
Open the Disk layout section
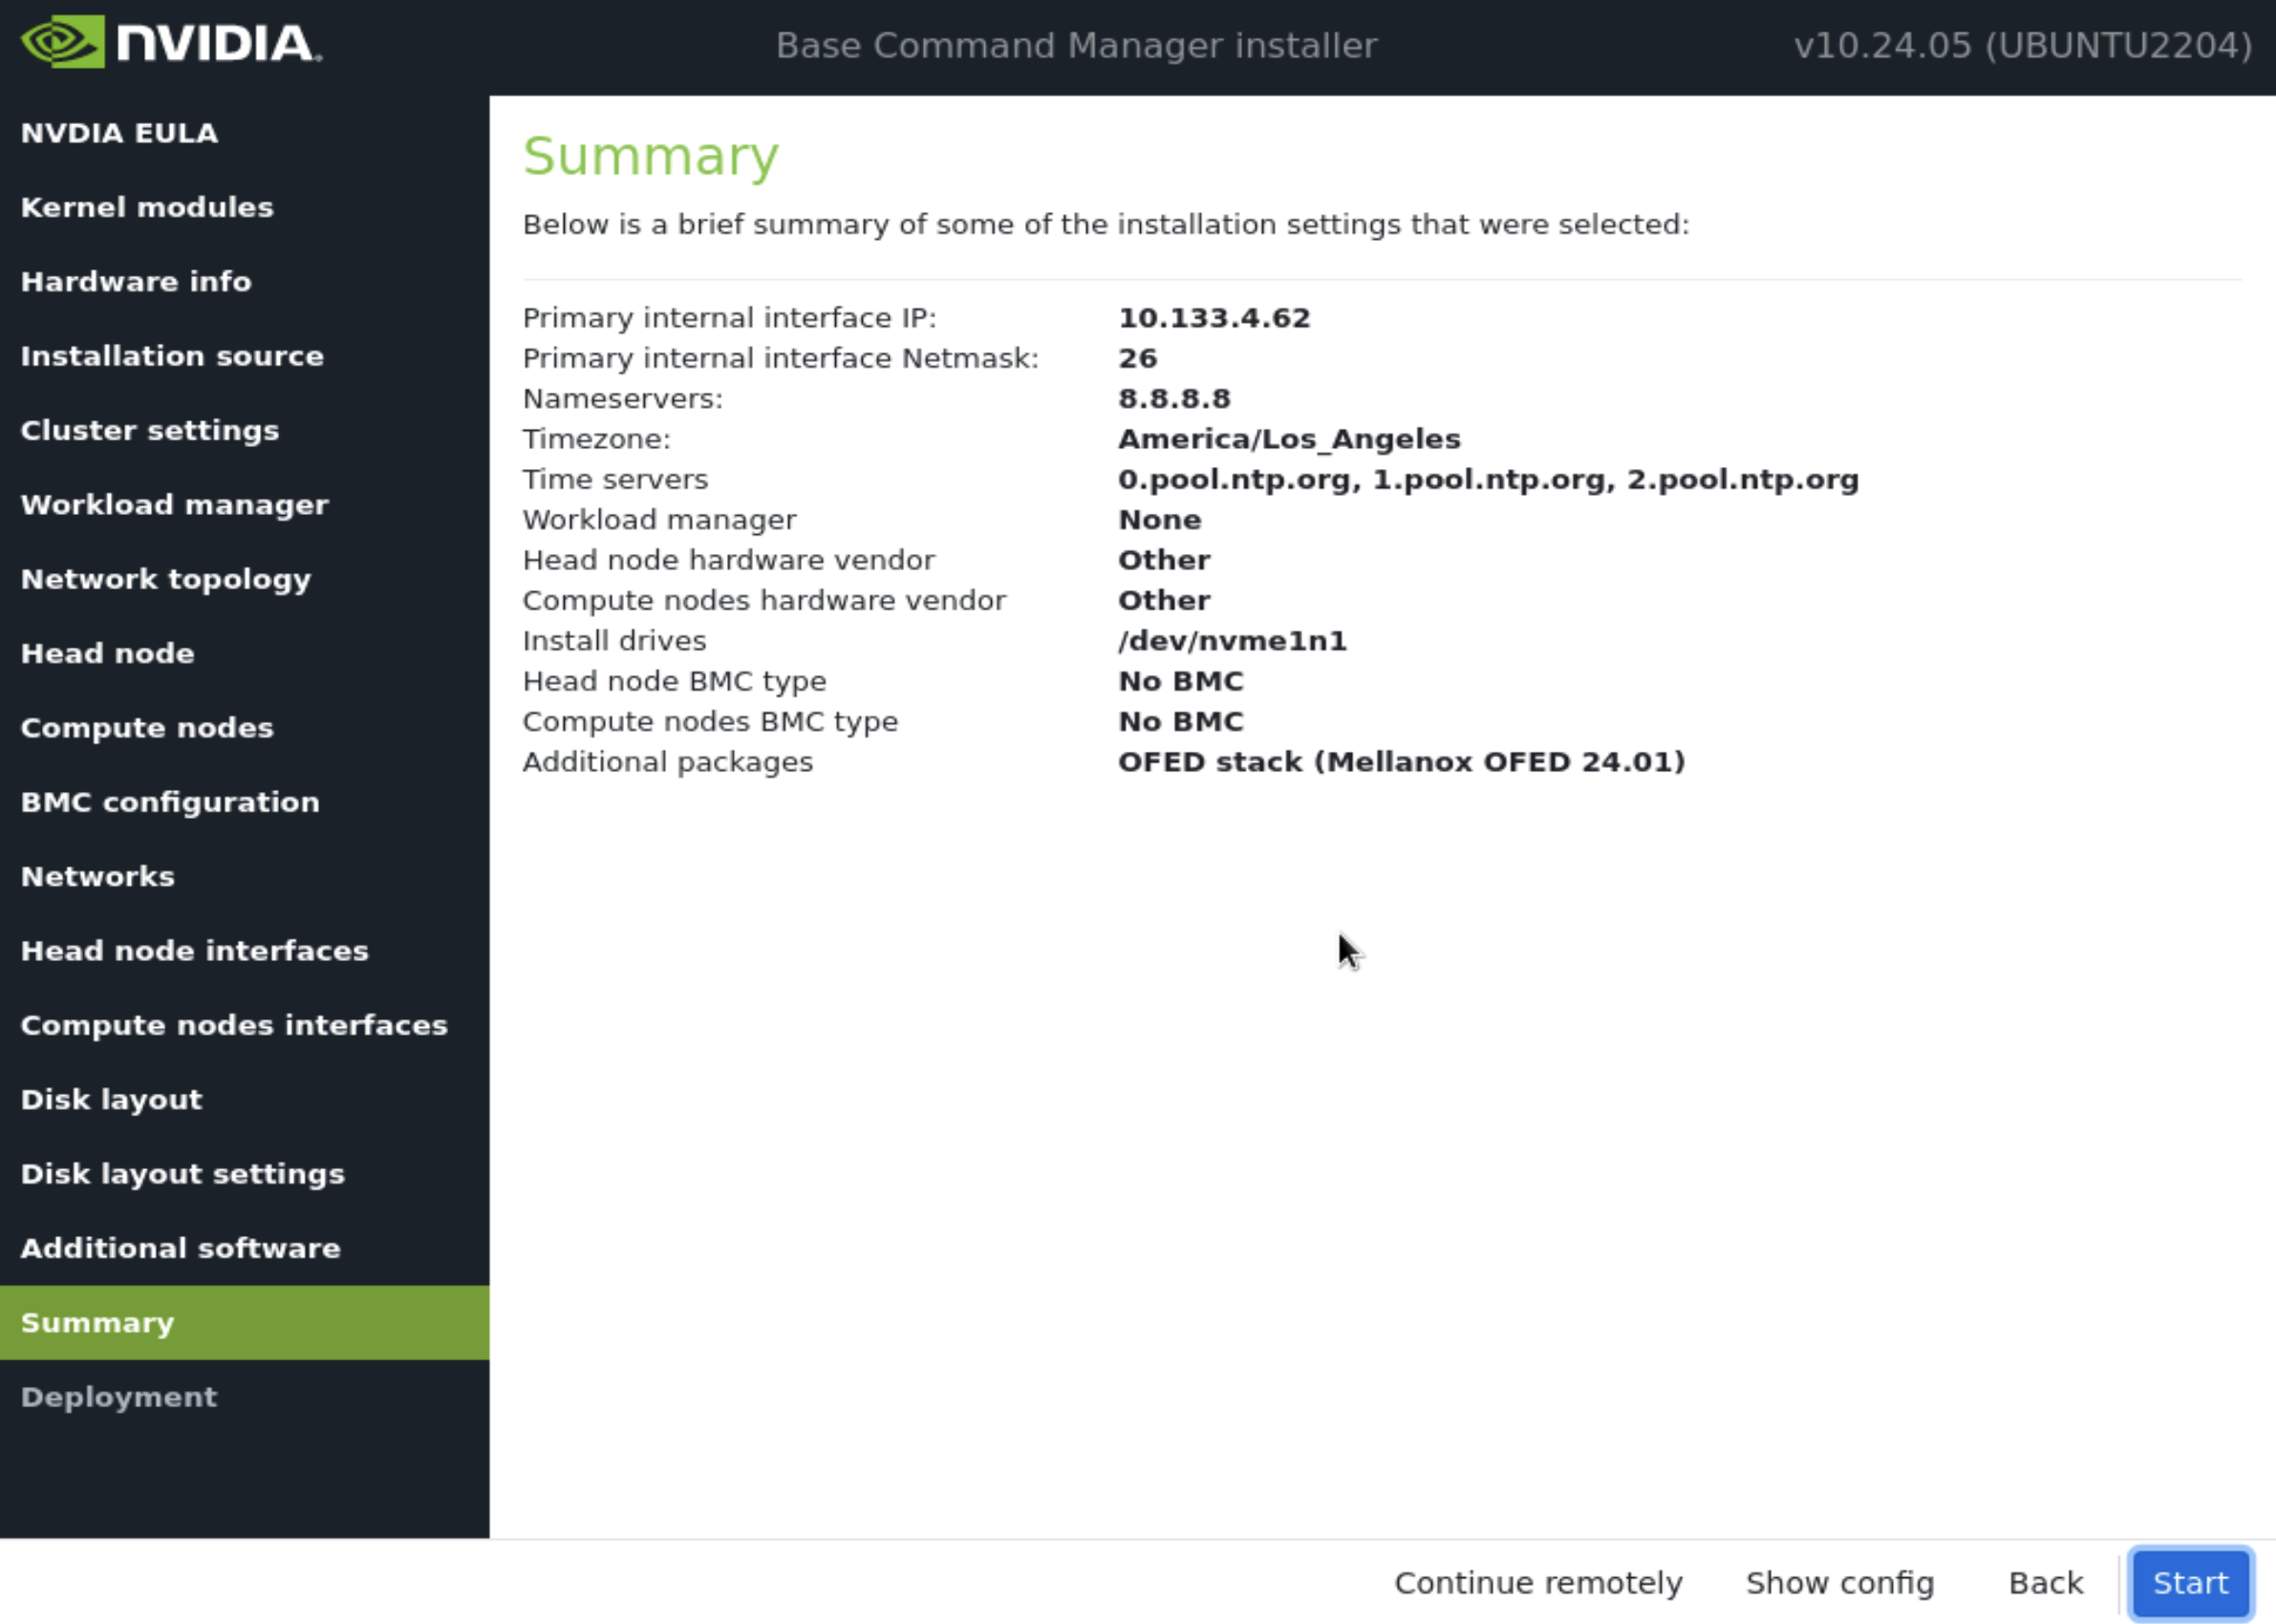click(111, 1099)
